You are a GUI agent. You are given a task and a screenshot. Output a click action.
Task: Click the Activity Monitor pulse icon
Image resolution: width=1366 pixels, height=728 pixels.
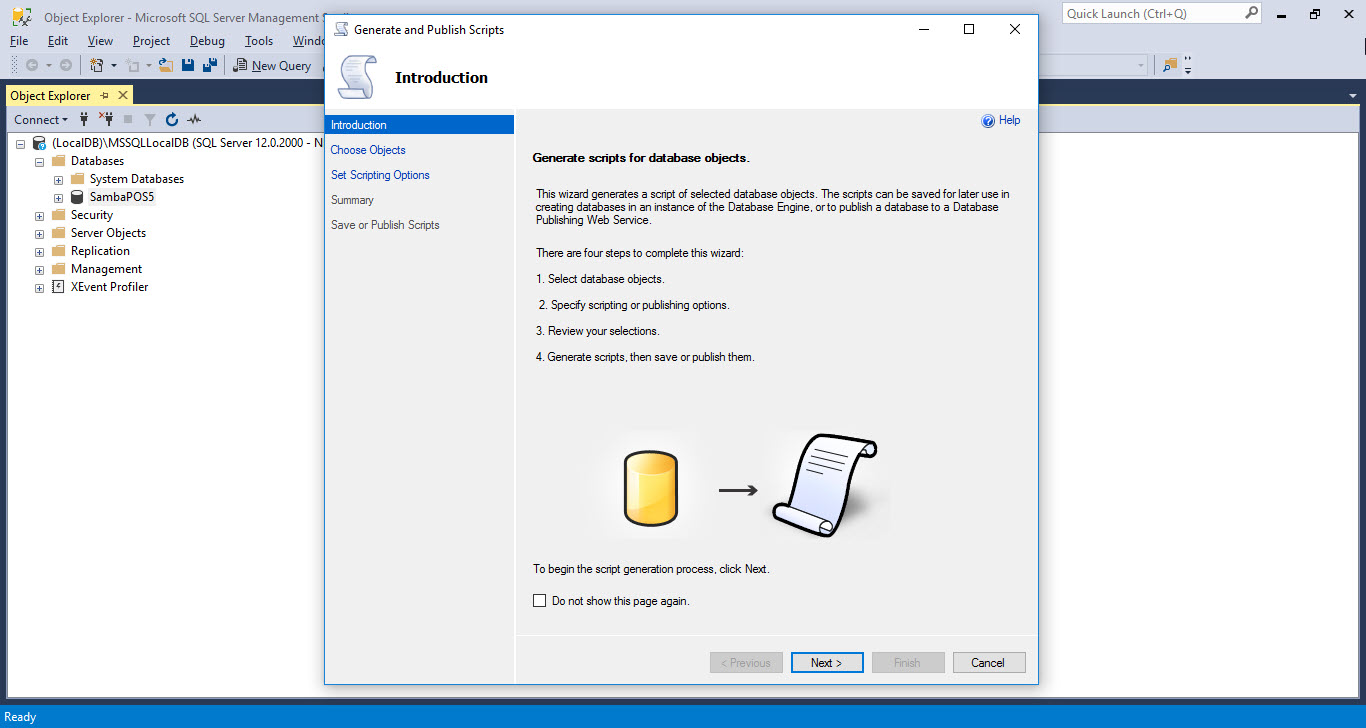[194, 119]
